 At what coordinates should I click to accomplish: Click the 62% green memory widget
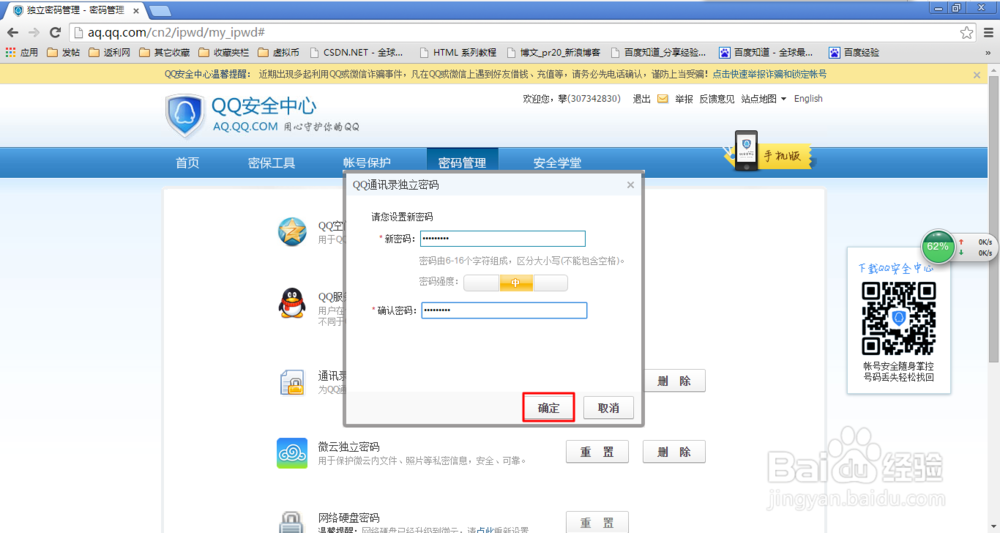pyautogui.click(x=938, y=247)
